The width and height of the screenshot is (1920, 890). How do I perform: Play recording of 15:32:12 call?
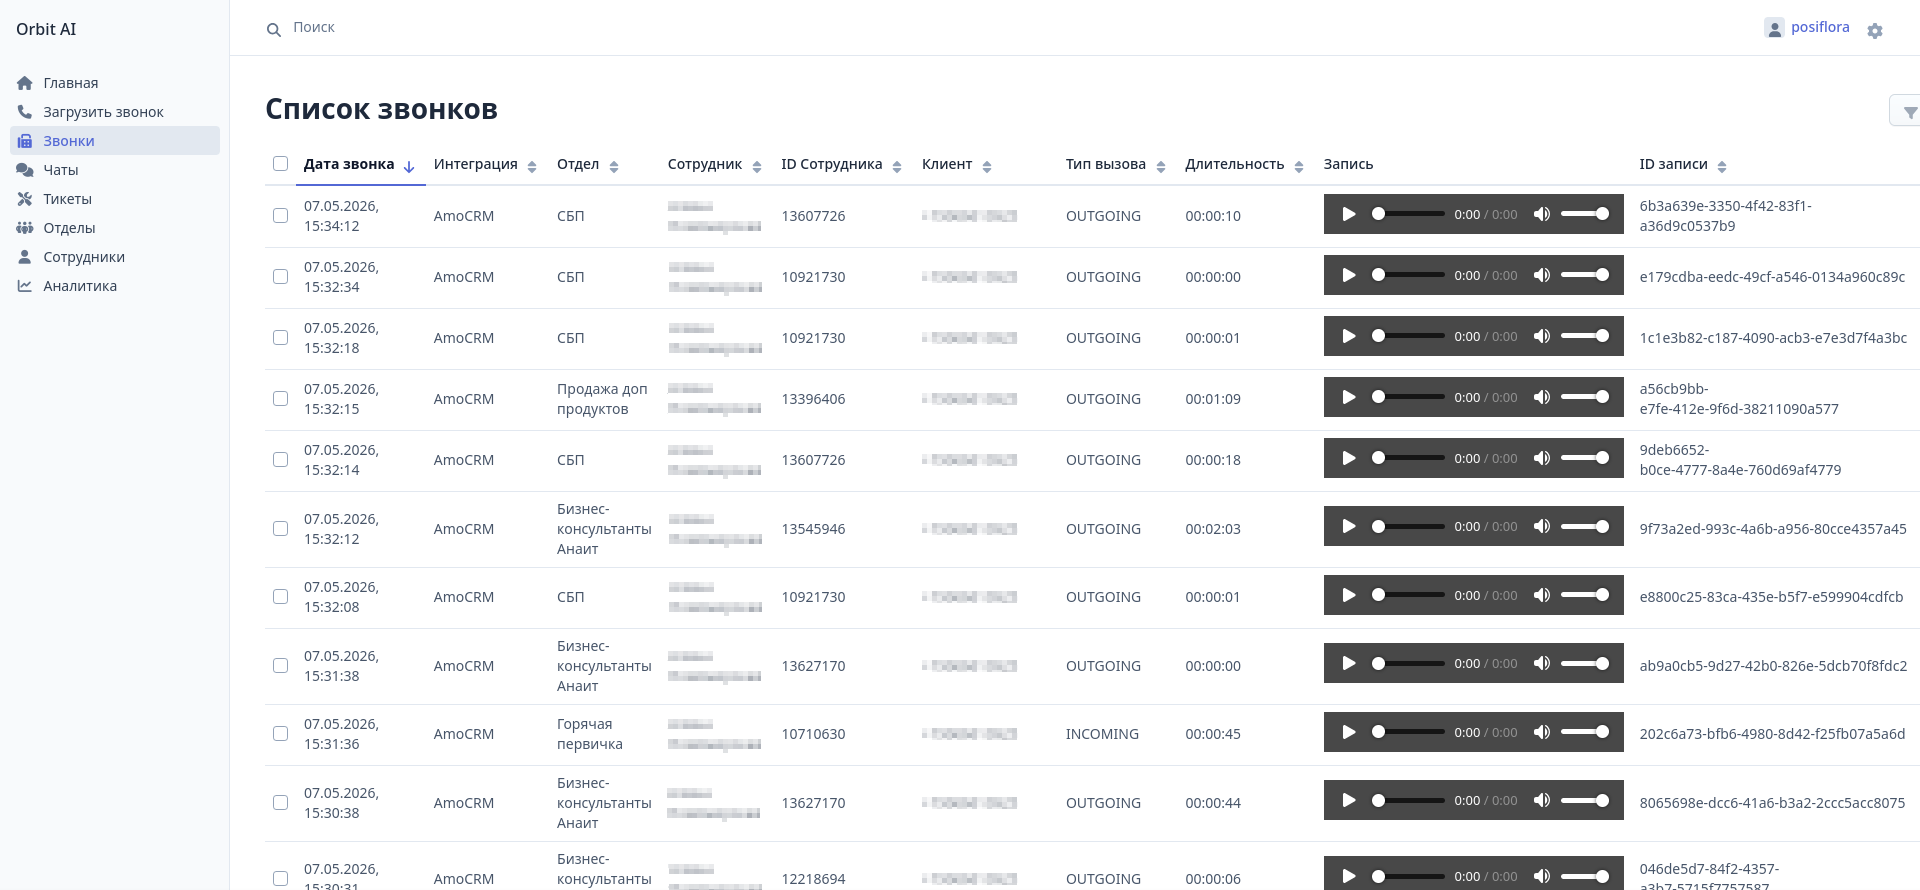pyautogui.click(x=1349, y=526)
